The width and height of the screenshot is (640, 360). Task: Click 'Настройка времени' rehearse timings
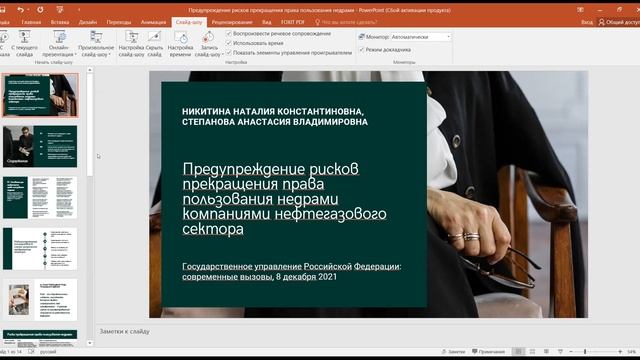(180, 43)
